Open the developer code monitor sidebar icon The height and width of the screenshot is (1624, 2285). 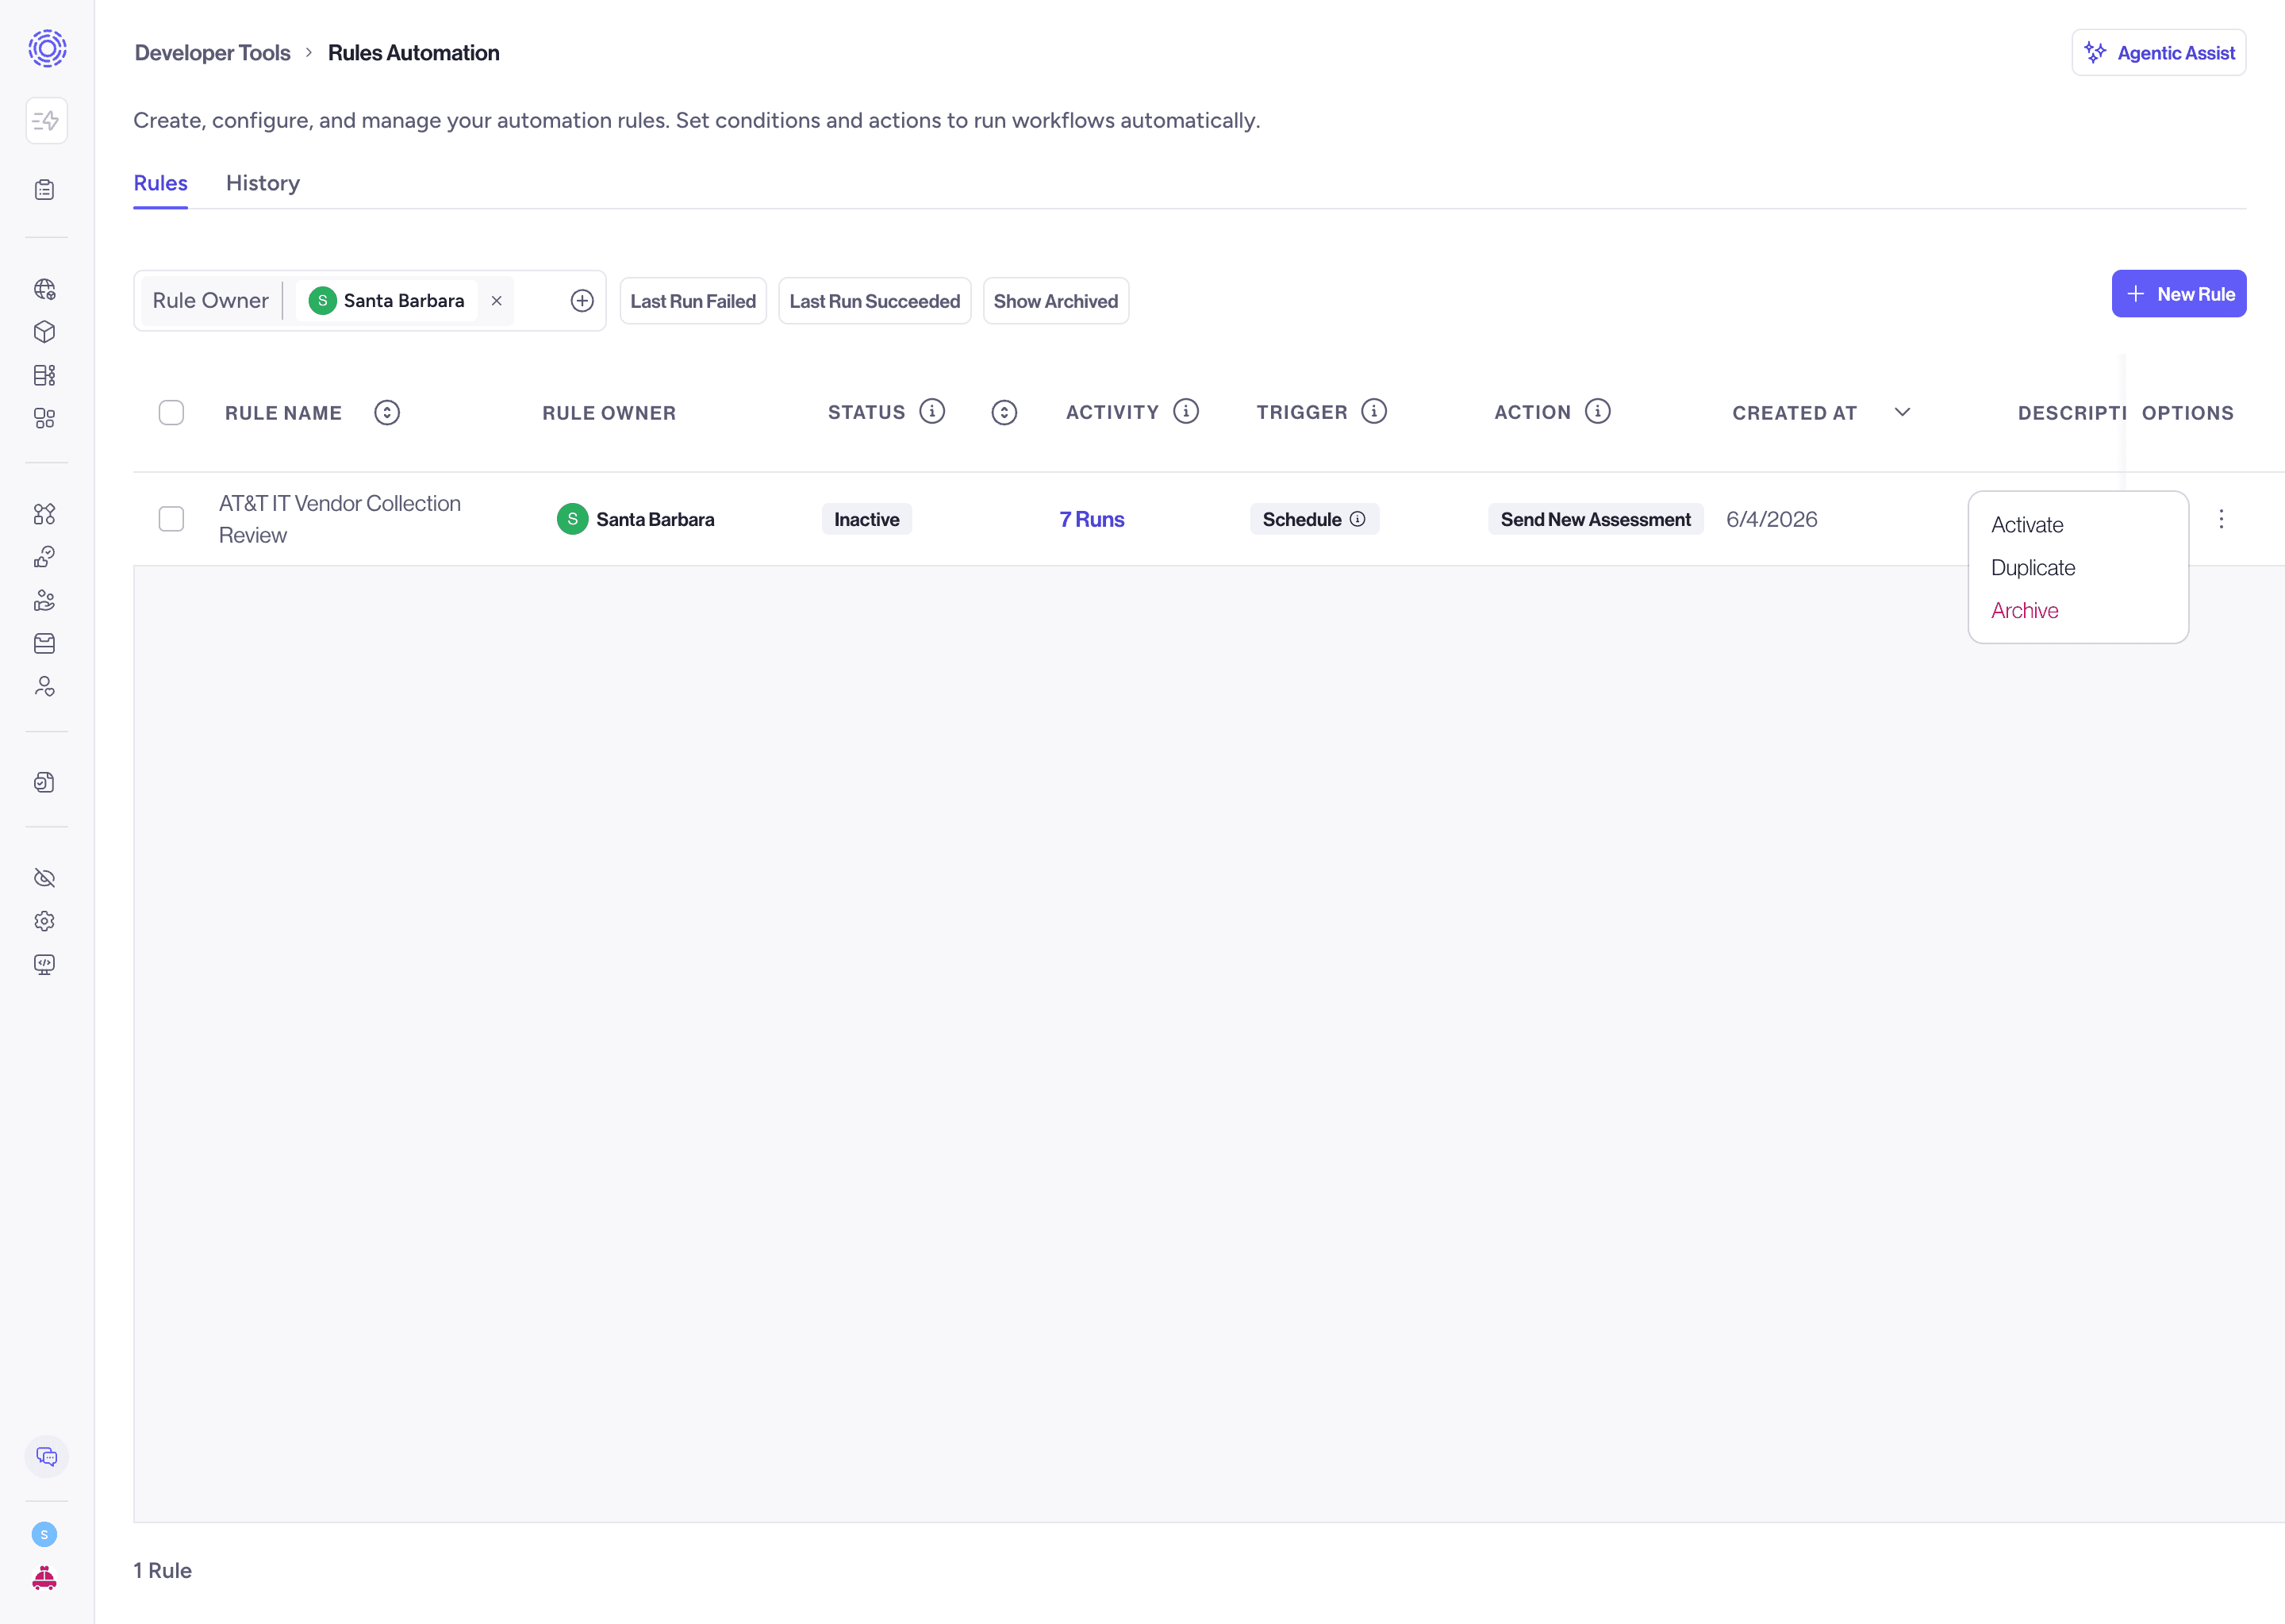(x=45, y=964)
